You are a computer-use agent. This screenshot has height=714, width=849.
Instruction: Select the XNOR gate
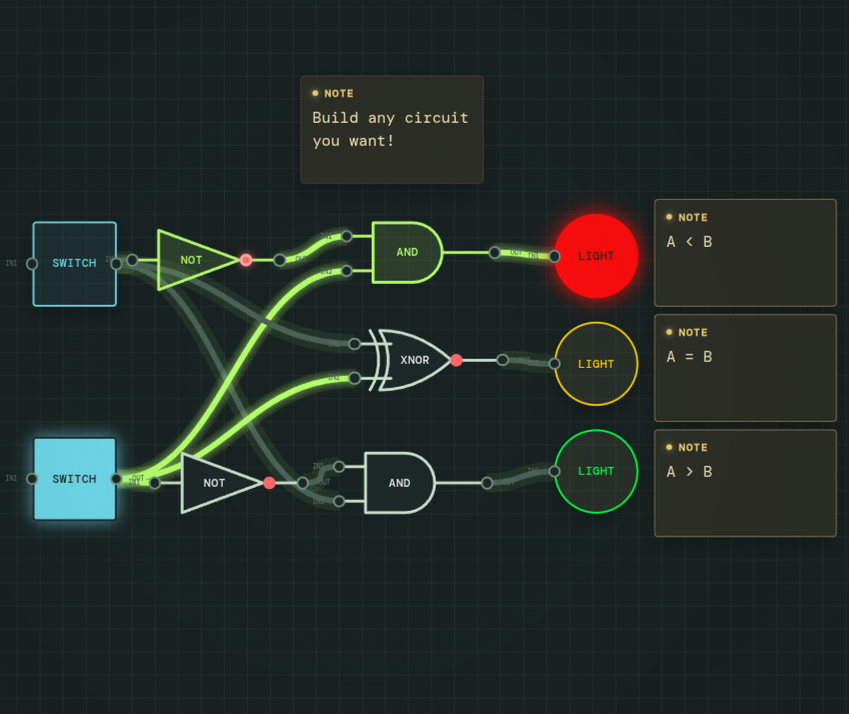[410, 360]
